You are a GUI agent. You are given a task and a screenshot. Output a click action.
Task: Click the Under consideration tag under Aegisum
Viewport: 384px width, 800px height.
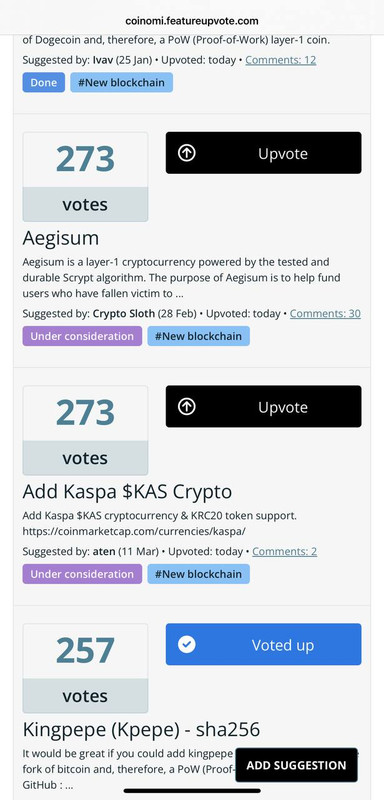(x=82, y=336)
